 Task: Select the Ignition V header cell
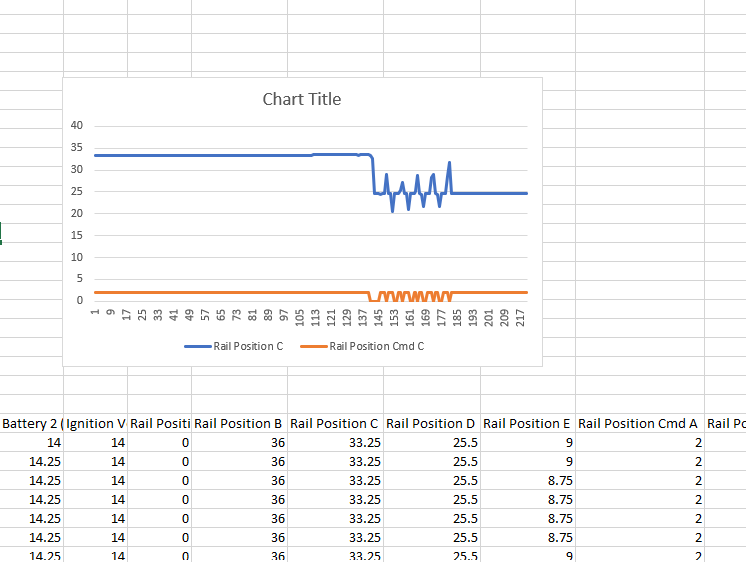tap(96, 424)
